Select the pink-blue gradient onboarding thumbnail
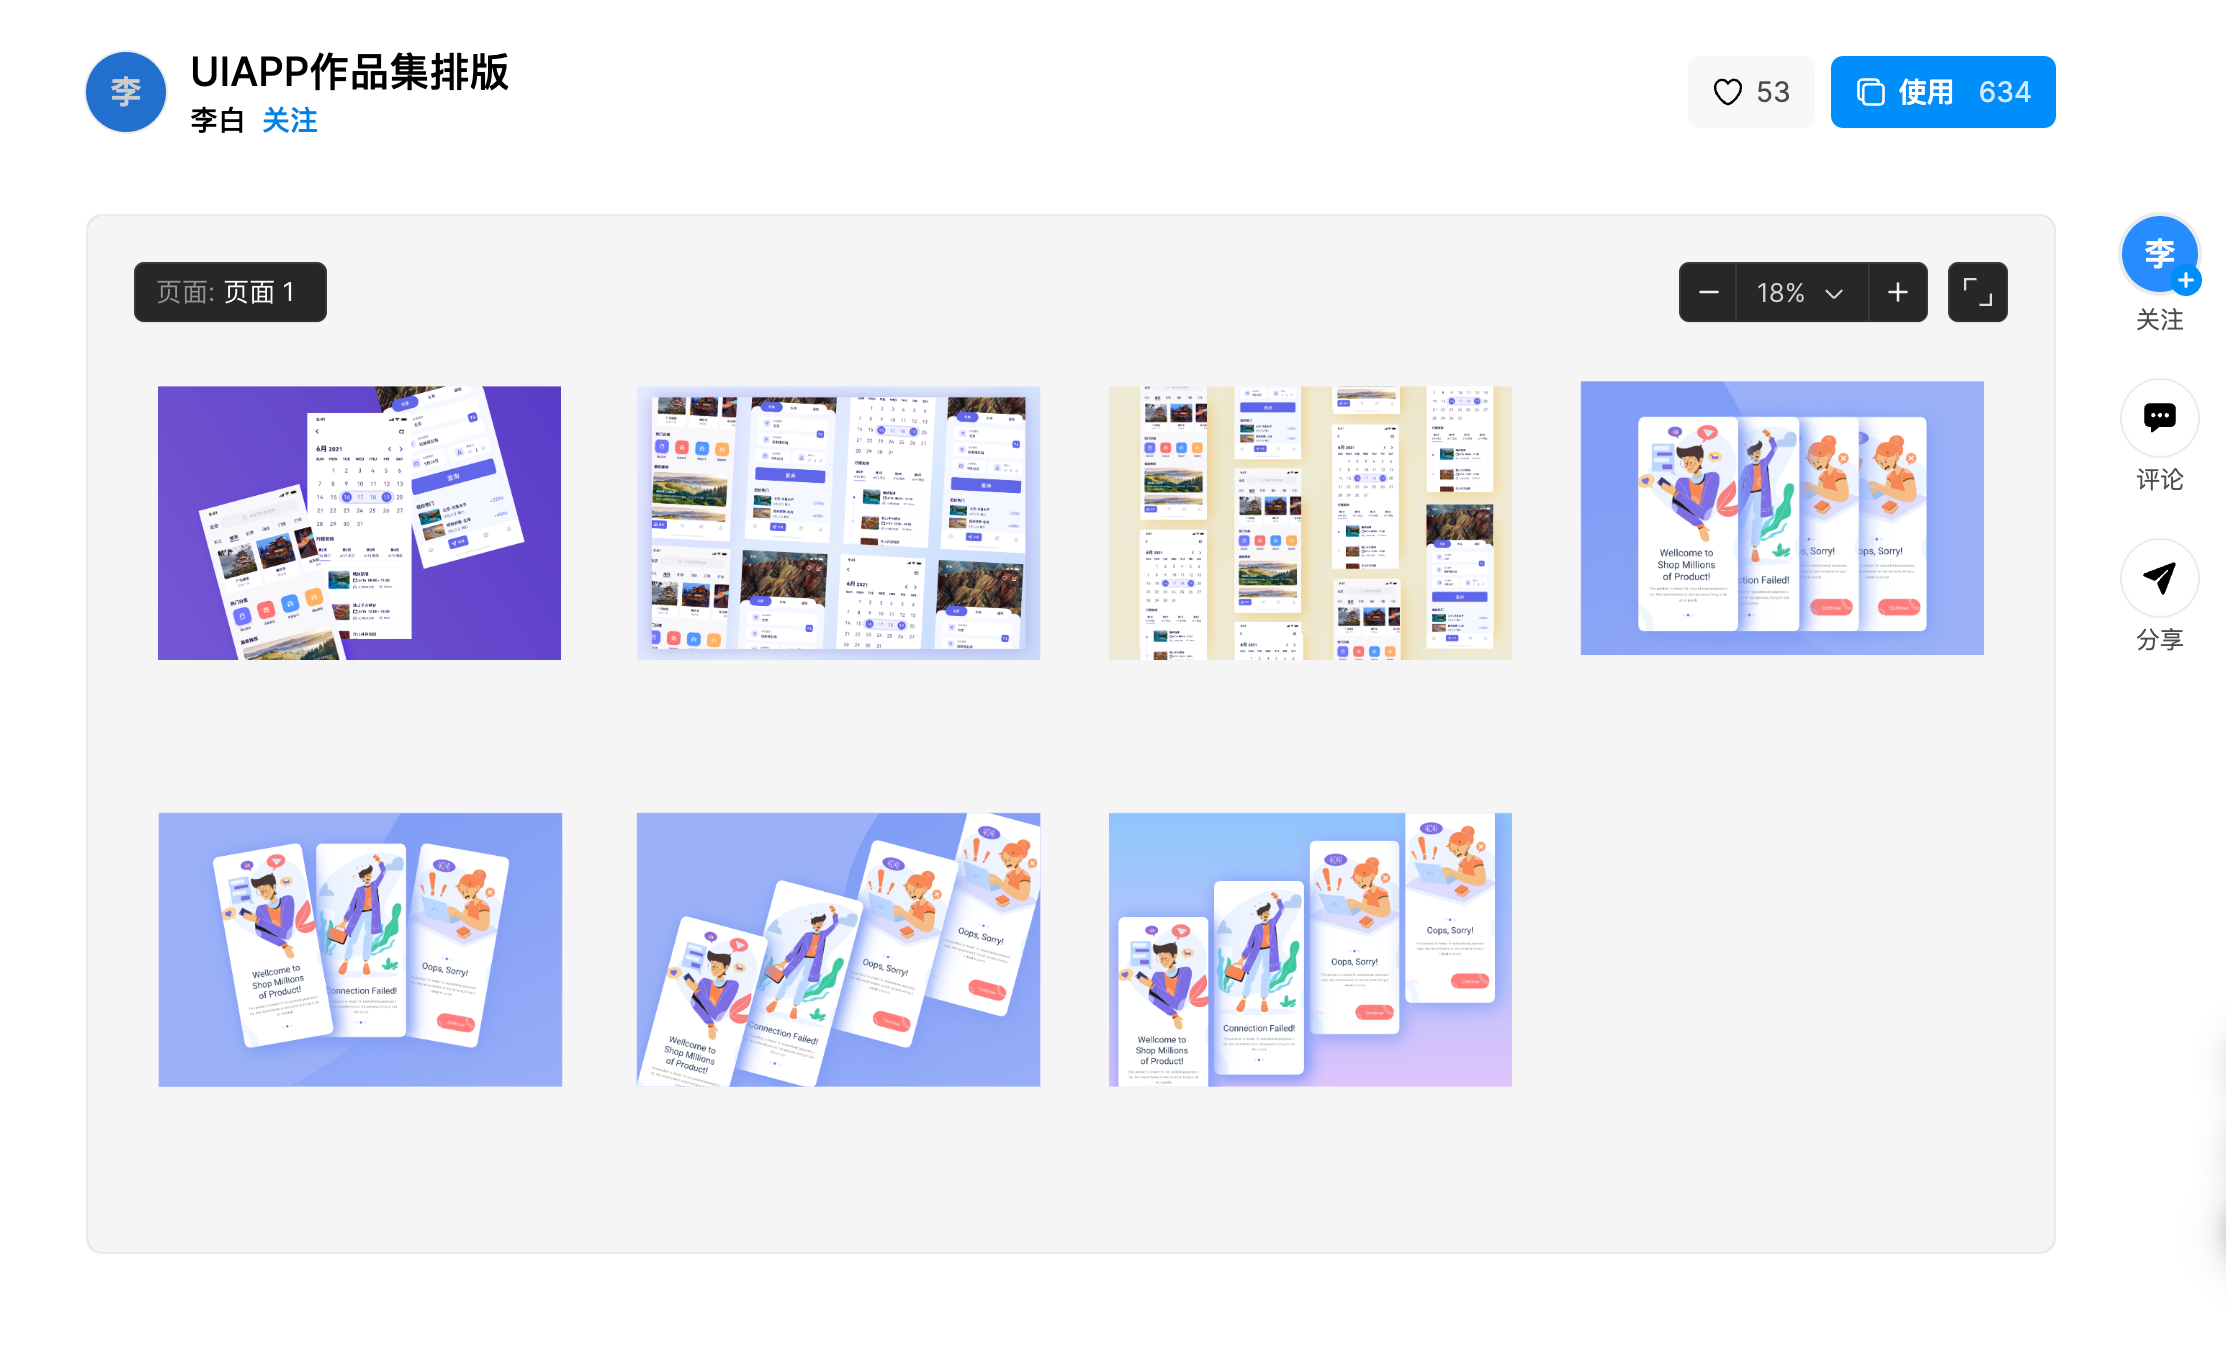This screenshot has width=2226, height=1358. pyautogui.click(x=1310, y=949)
